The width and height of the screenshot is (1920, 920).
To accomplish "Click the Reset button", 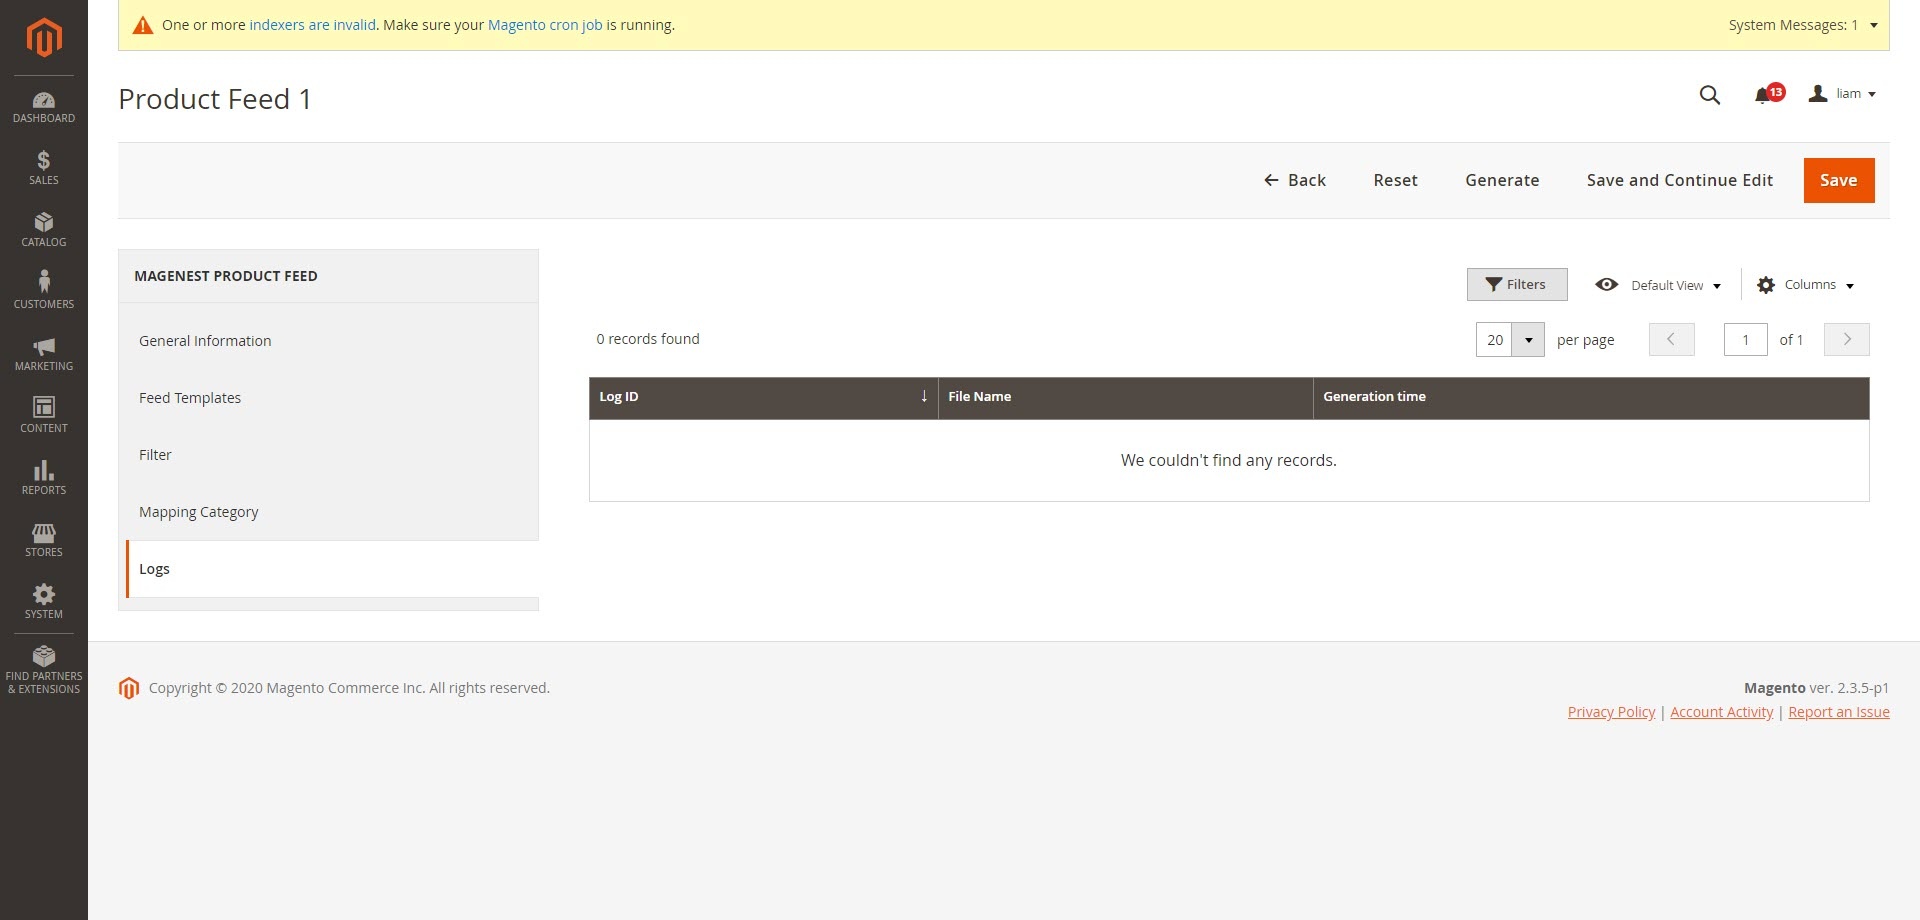I will [1395, 180].
